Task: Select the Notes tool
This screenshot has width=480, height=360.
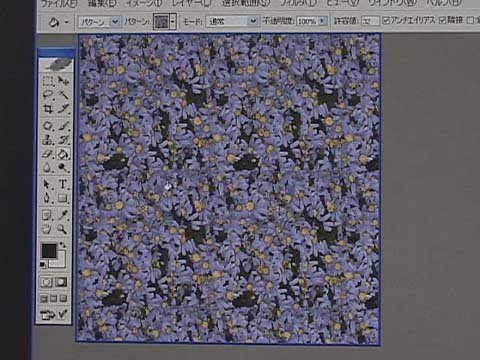Action: click(48, 215)
